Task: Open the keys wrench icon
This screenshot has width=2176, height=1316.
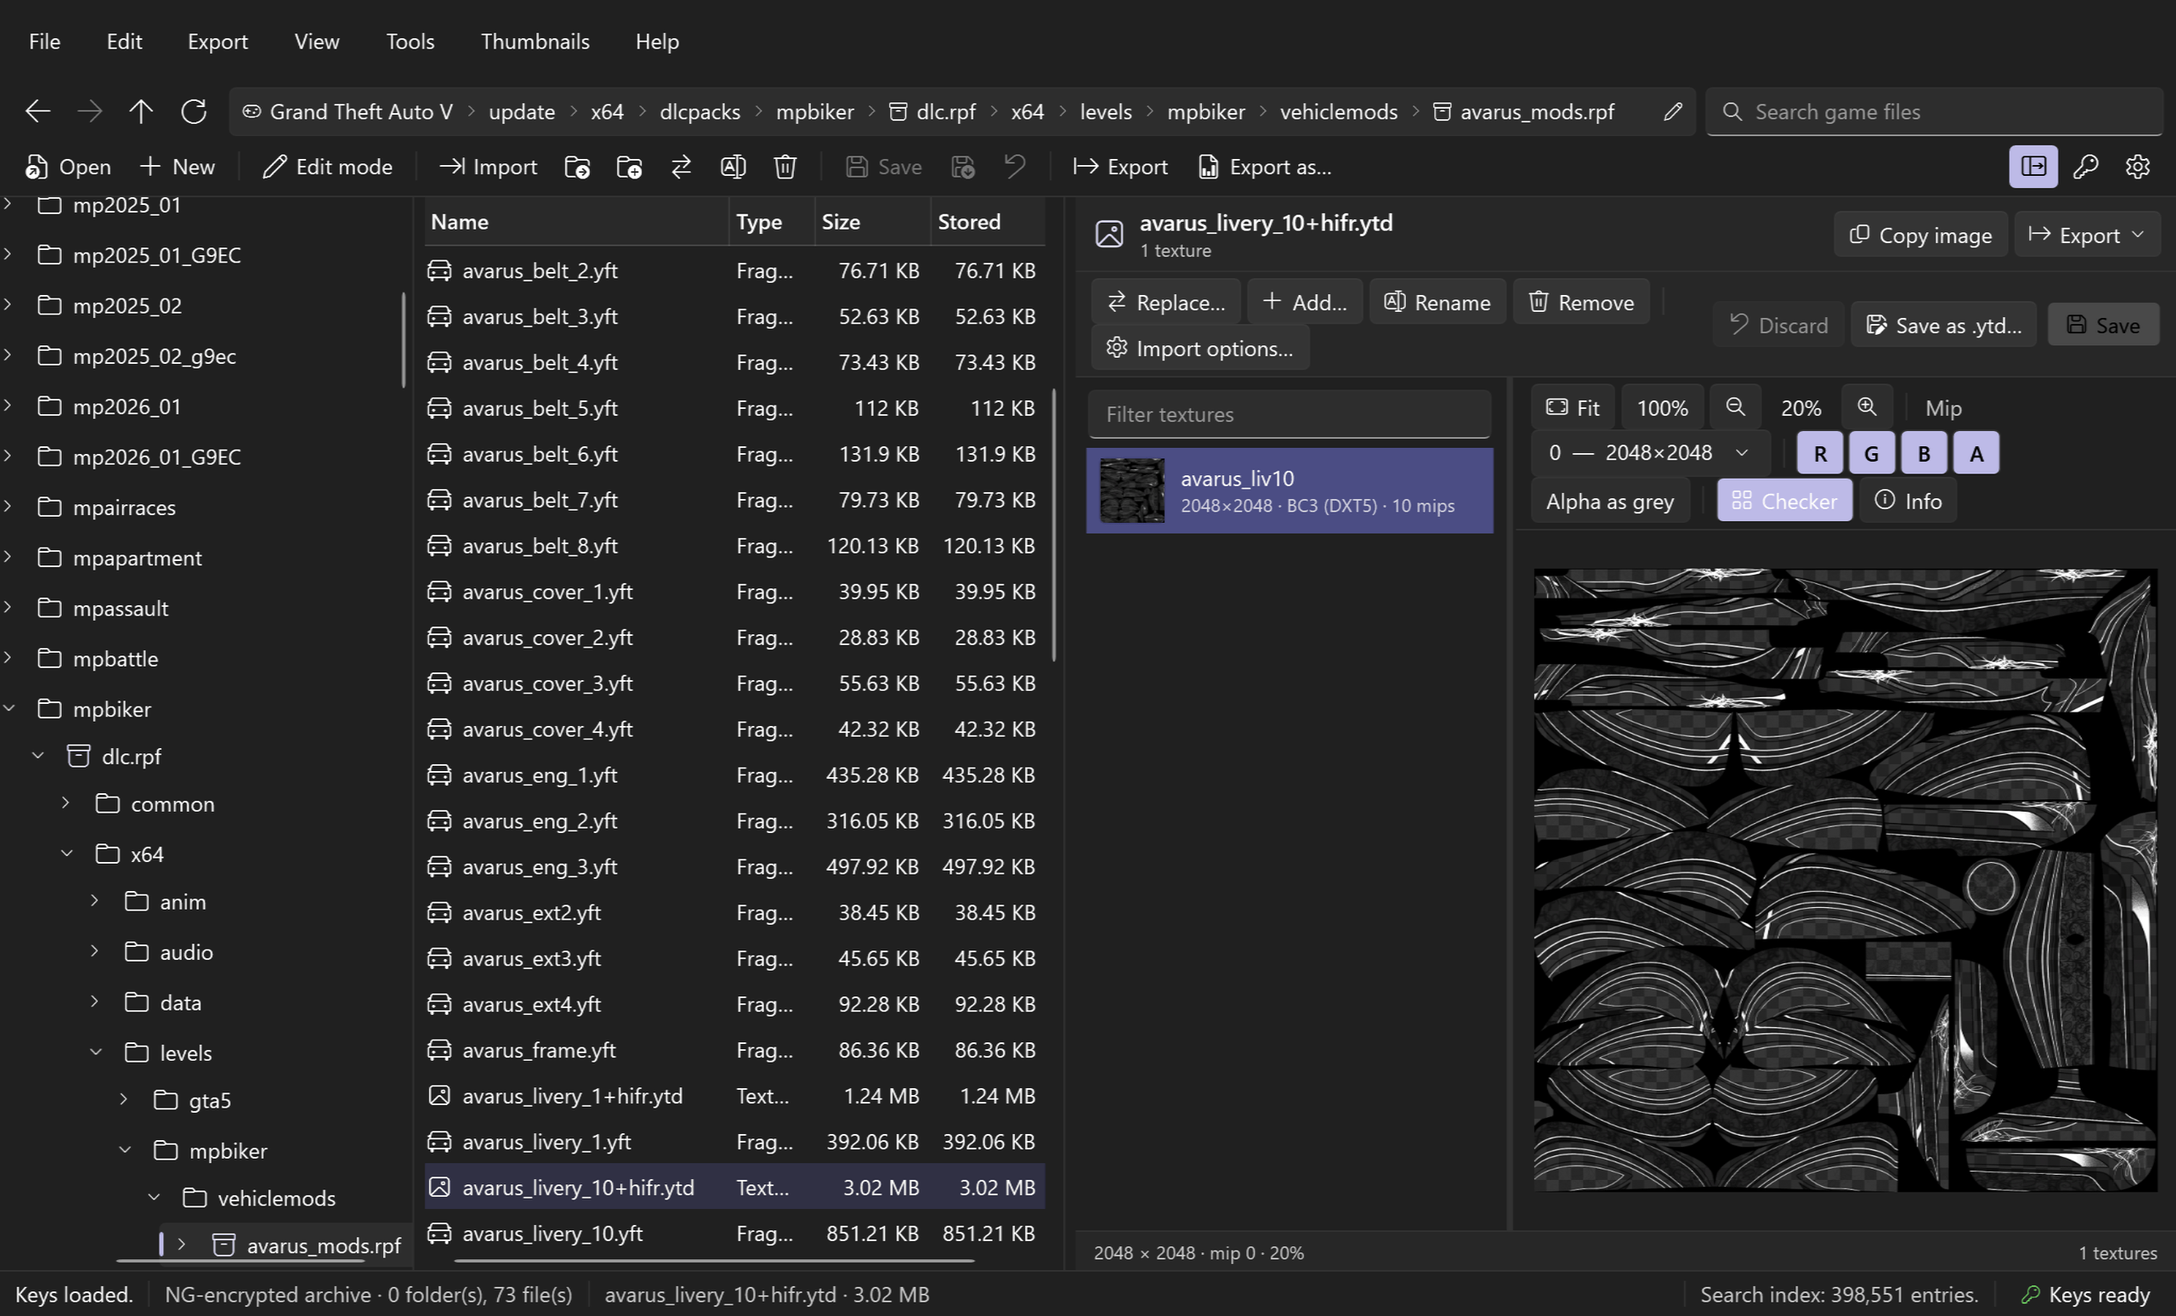Action: [x=2085, y=166]
